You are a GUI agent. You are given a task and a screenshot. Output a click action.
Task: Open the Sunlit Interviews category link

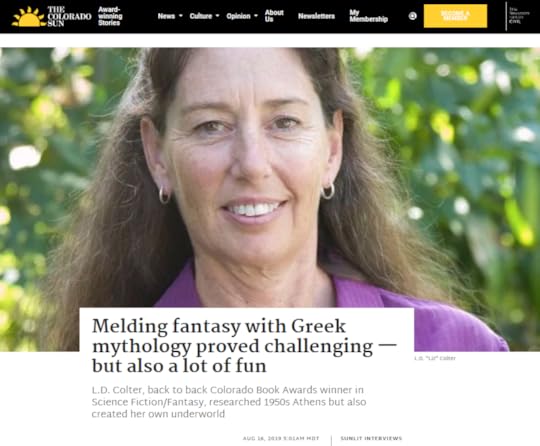click(x=371, y=438)
